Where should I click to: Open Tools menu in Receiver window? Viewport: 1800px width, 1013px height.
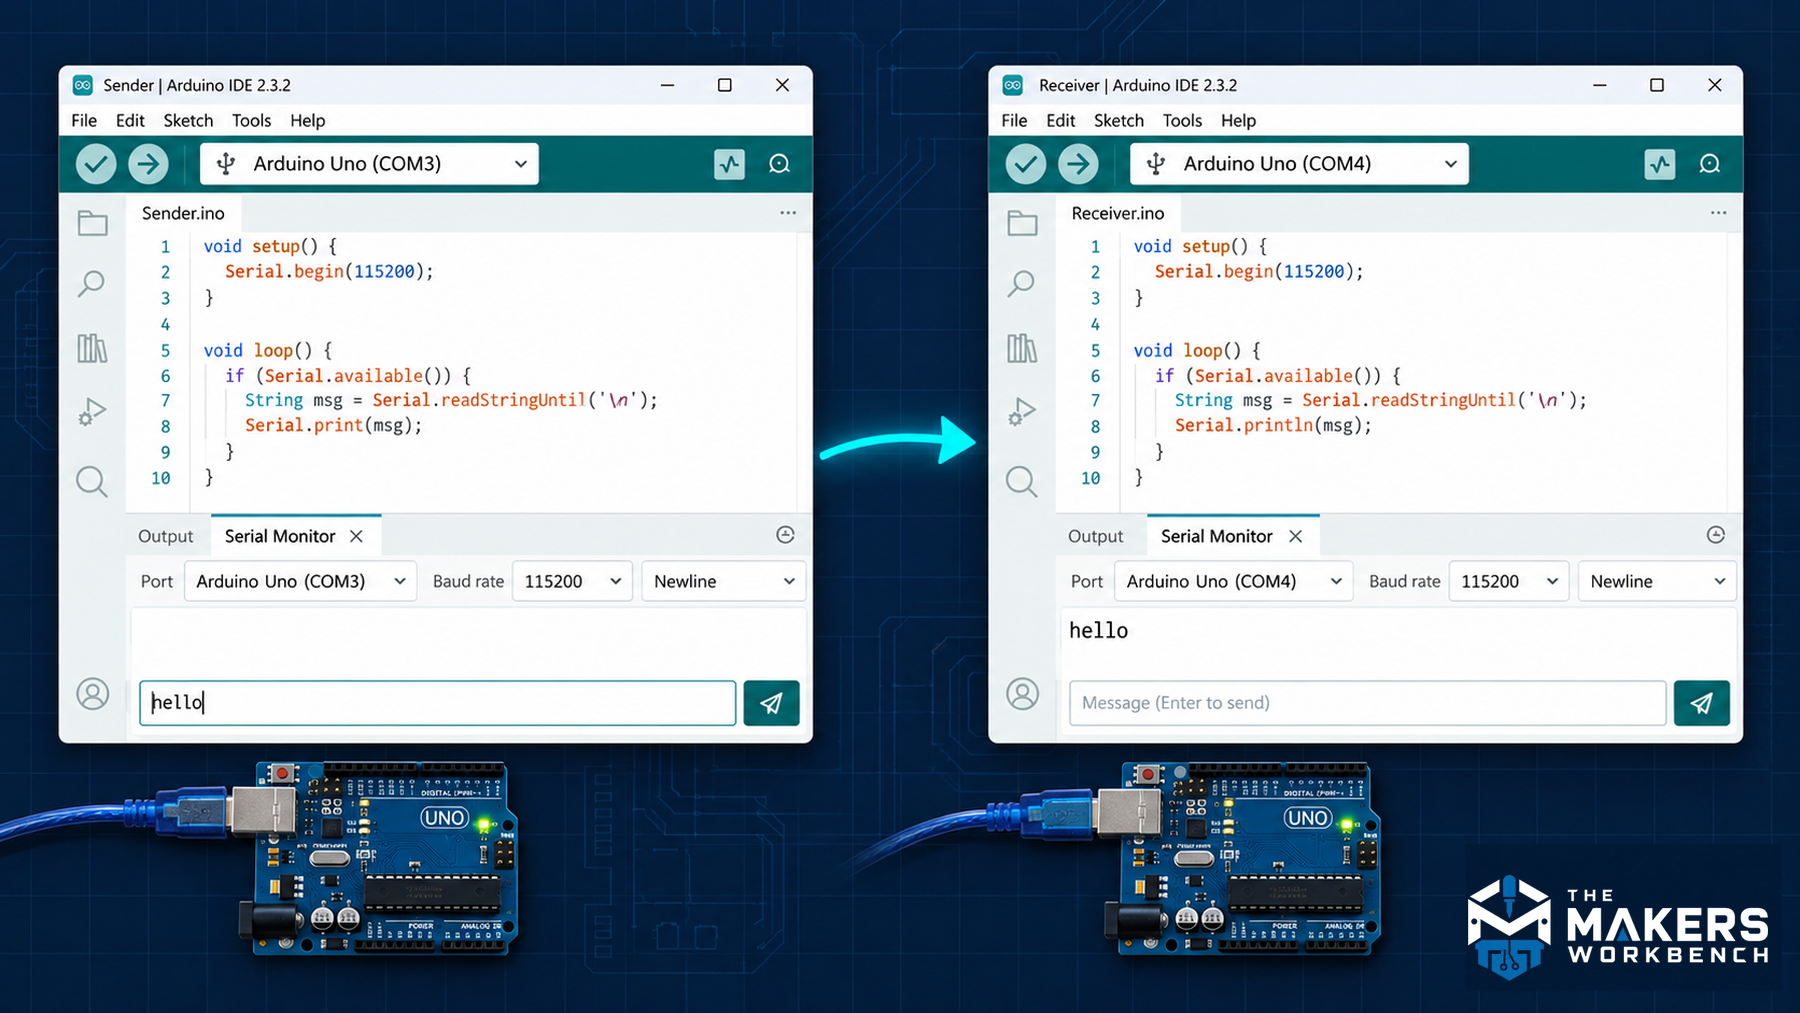[x=1182, y=120]
